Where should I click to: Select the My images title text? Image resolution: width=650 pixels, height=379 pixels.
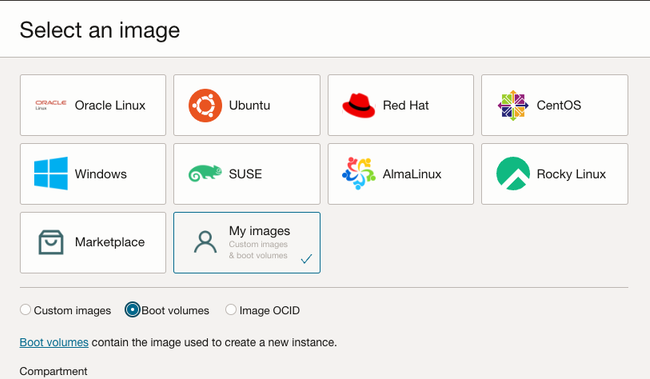pyautogui.click(x=260, y=231)
